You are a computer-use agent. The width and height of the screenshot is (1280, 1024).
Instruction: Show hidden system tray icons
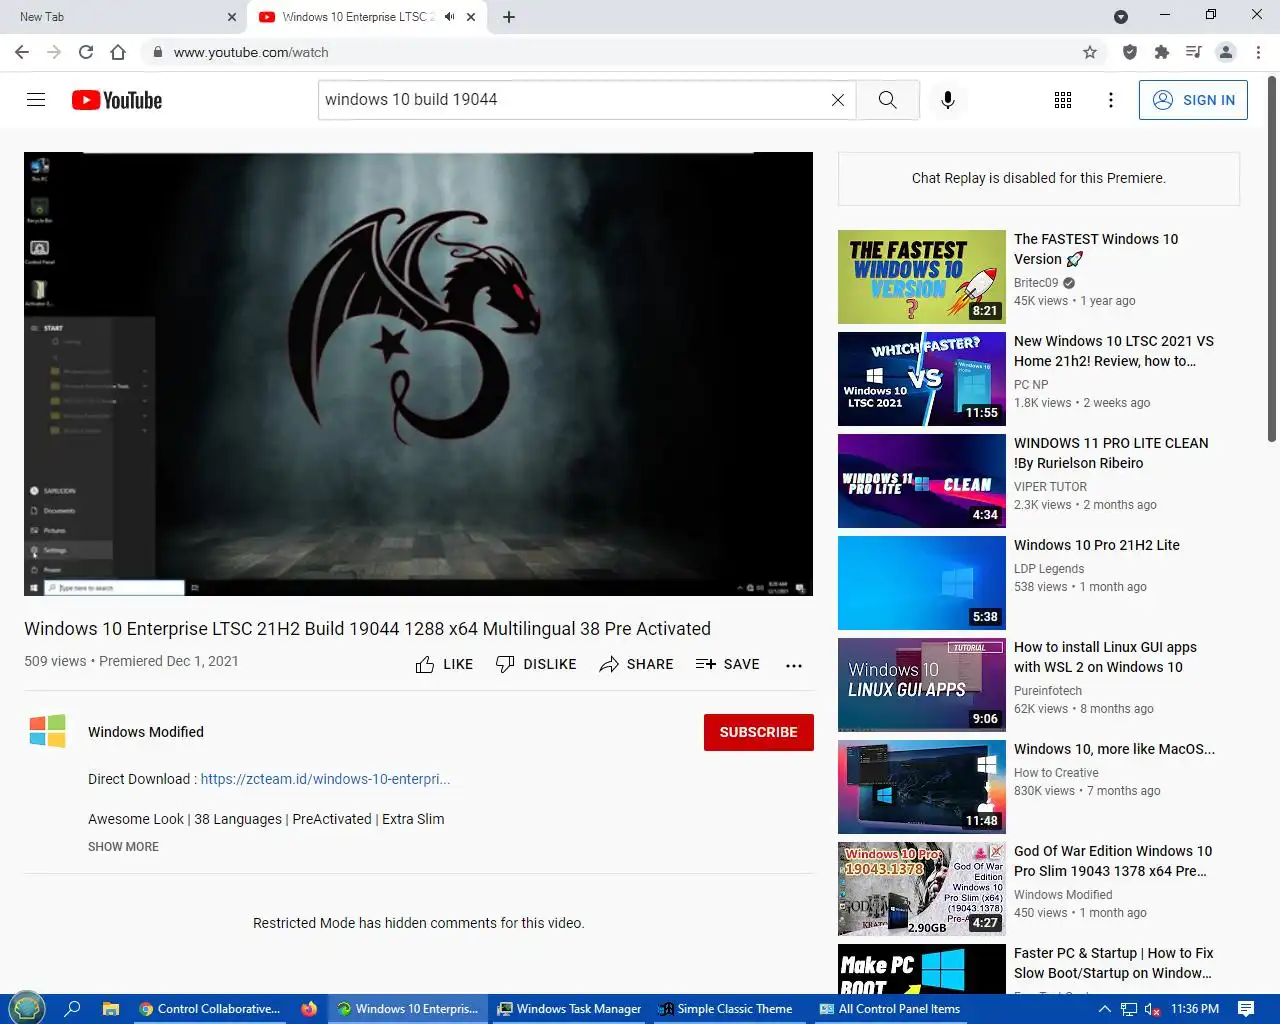point(1104,1009)
